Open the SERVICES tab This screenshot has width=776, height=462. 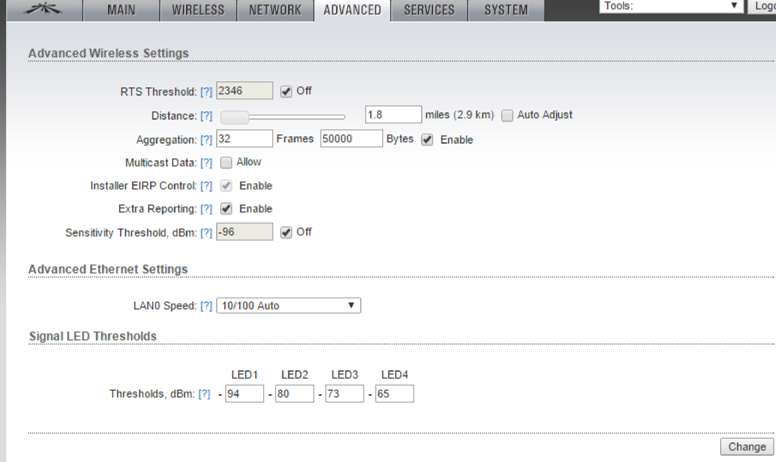click(x=429, y=10)
